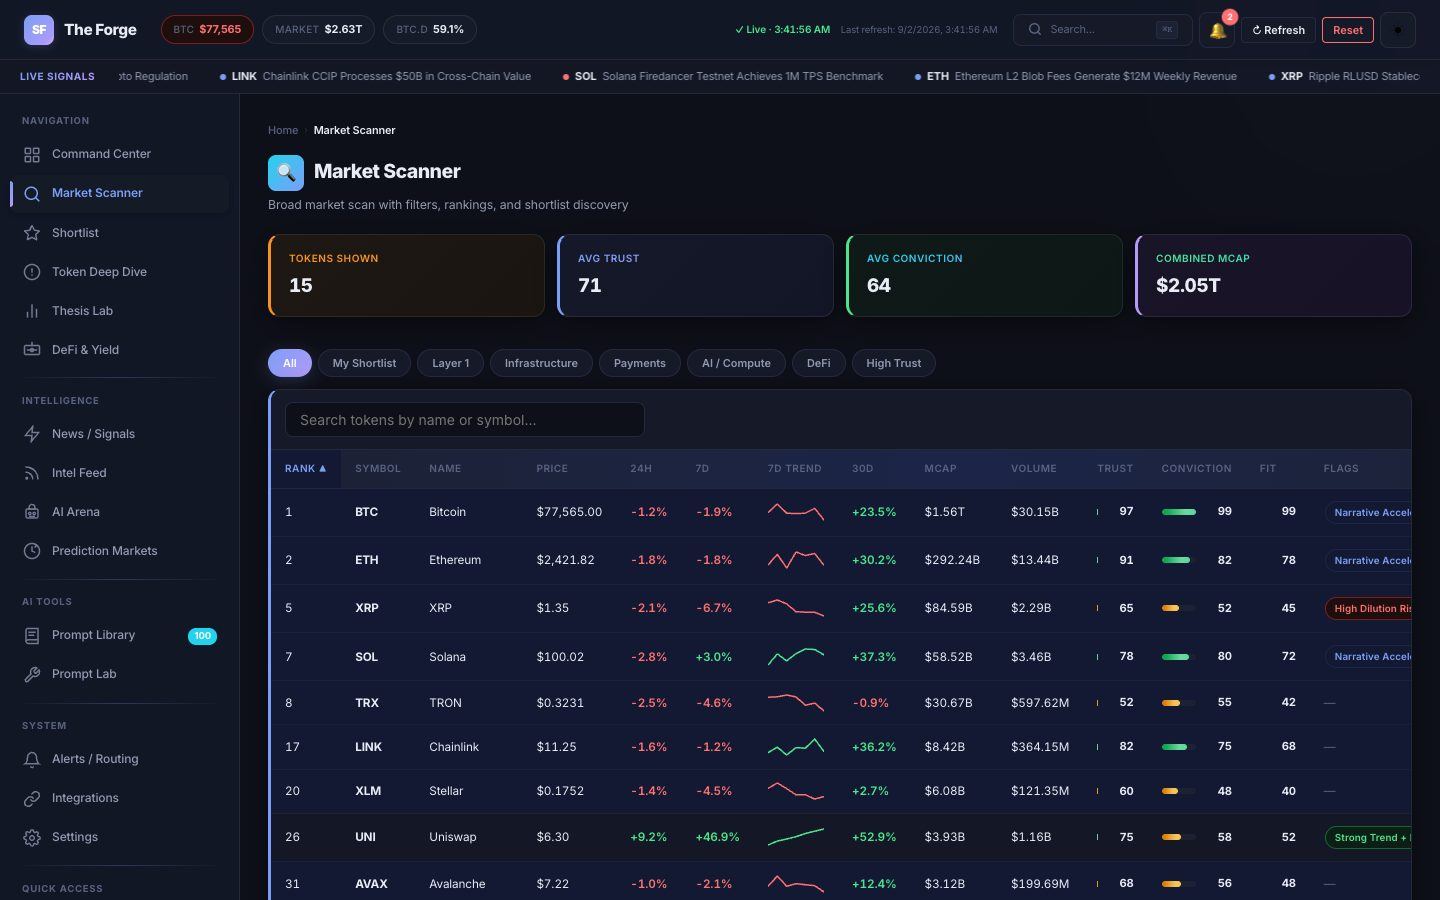
Task: Click the Alerts / Routing bell icon
Action: [32, 759]
